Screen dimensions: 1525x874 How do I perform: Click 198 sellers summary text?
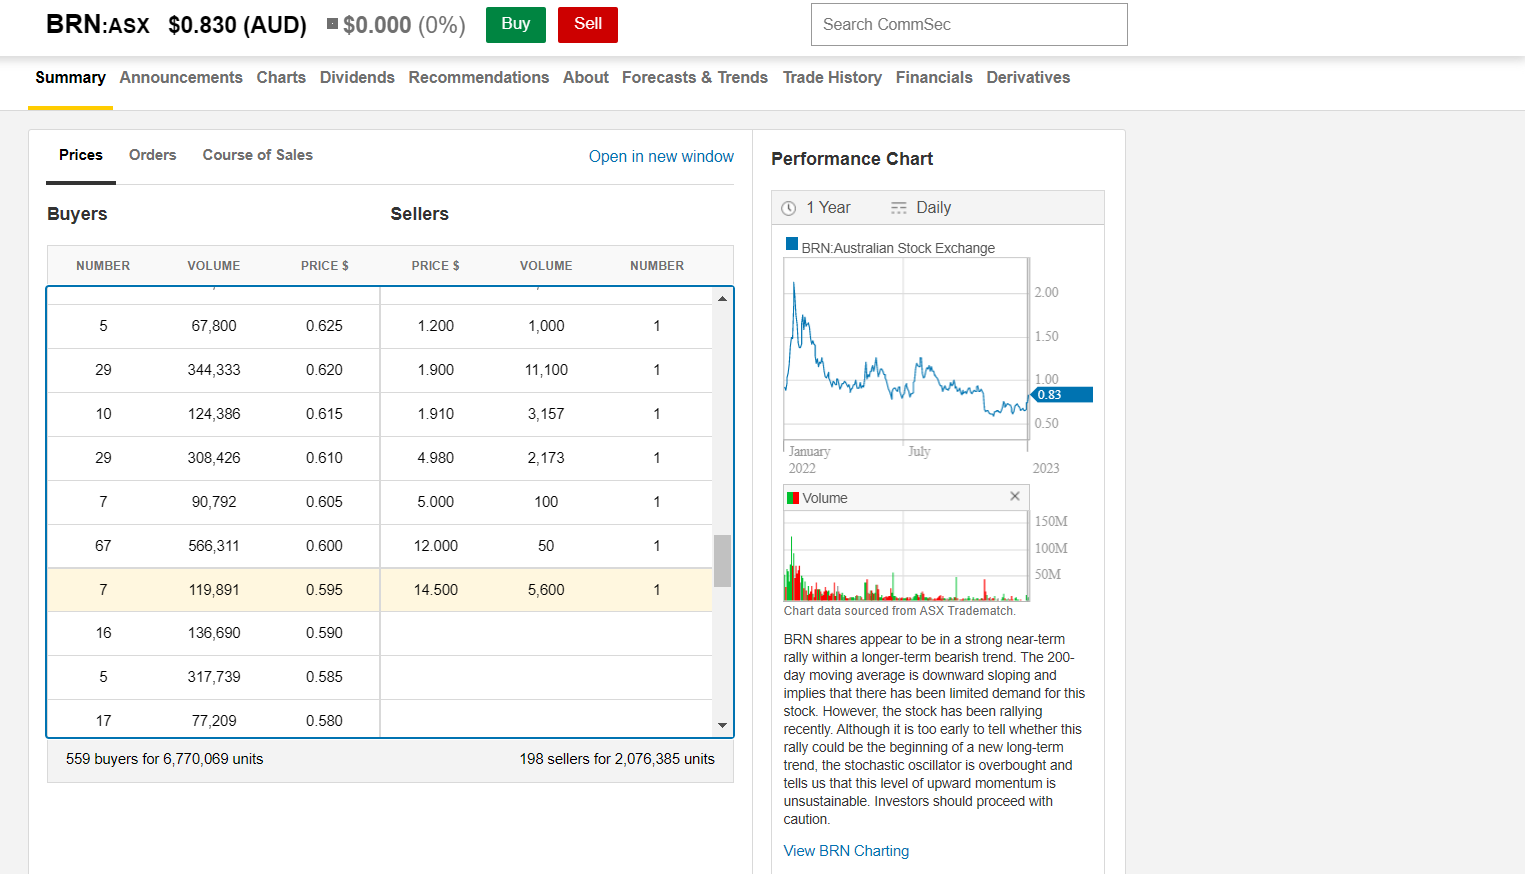pyautogui.click(x=617, y=759)
